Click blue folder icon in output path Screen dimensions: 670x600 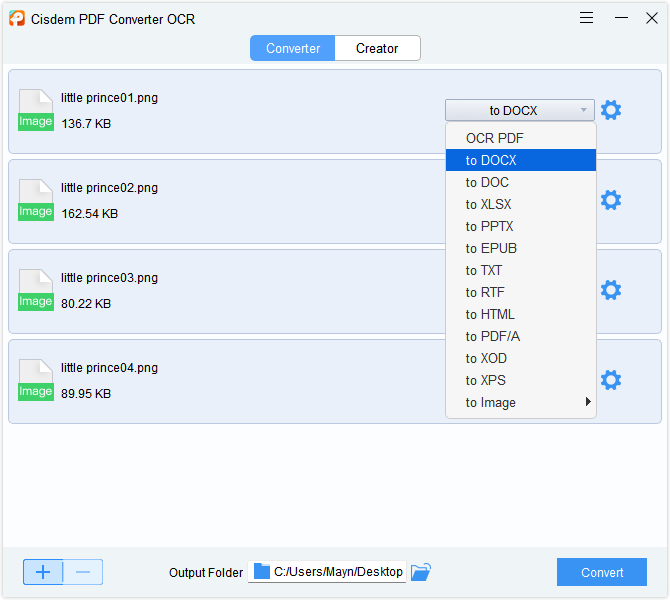pyautogui.click(x=262, y=571)
